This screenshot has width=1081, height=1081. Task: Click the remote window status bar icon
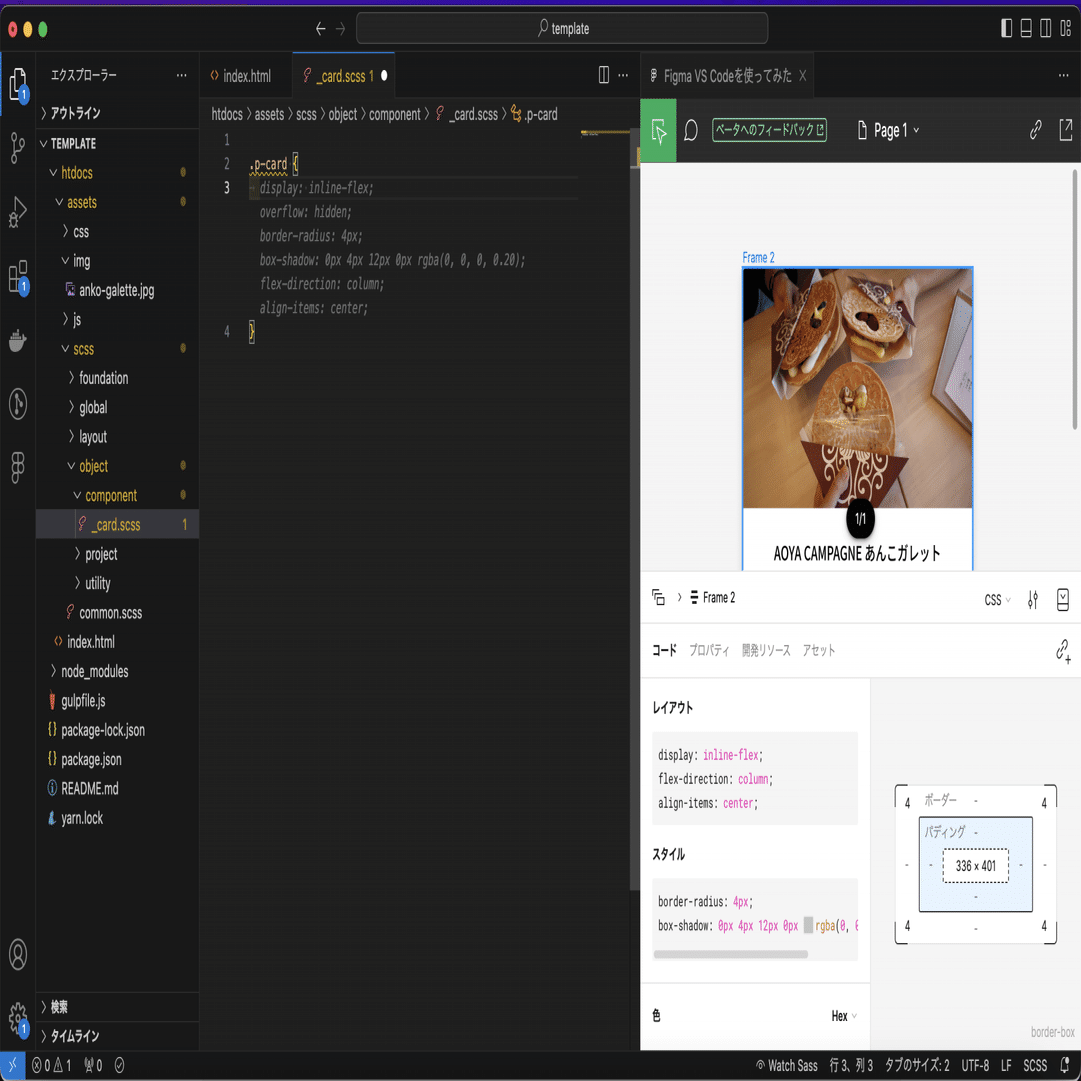pos(12,1066)
